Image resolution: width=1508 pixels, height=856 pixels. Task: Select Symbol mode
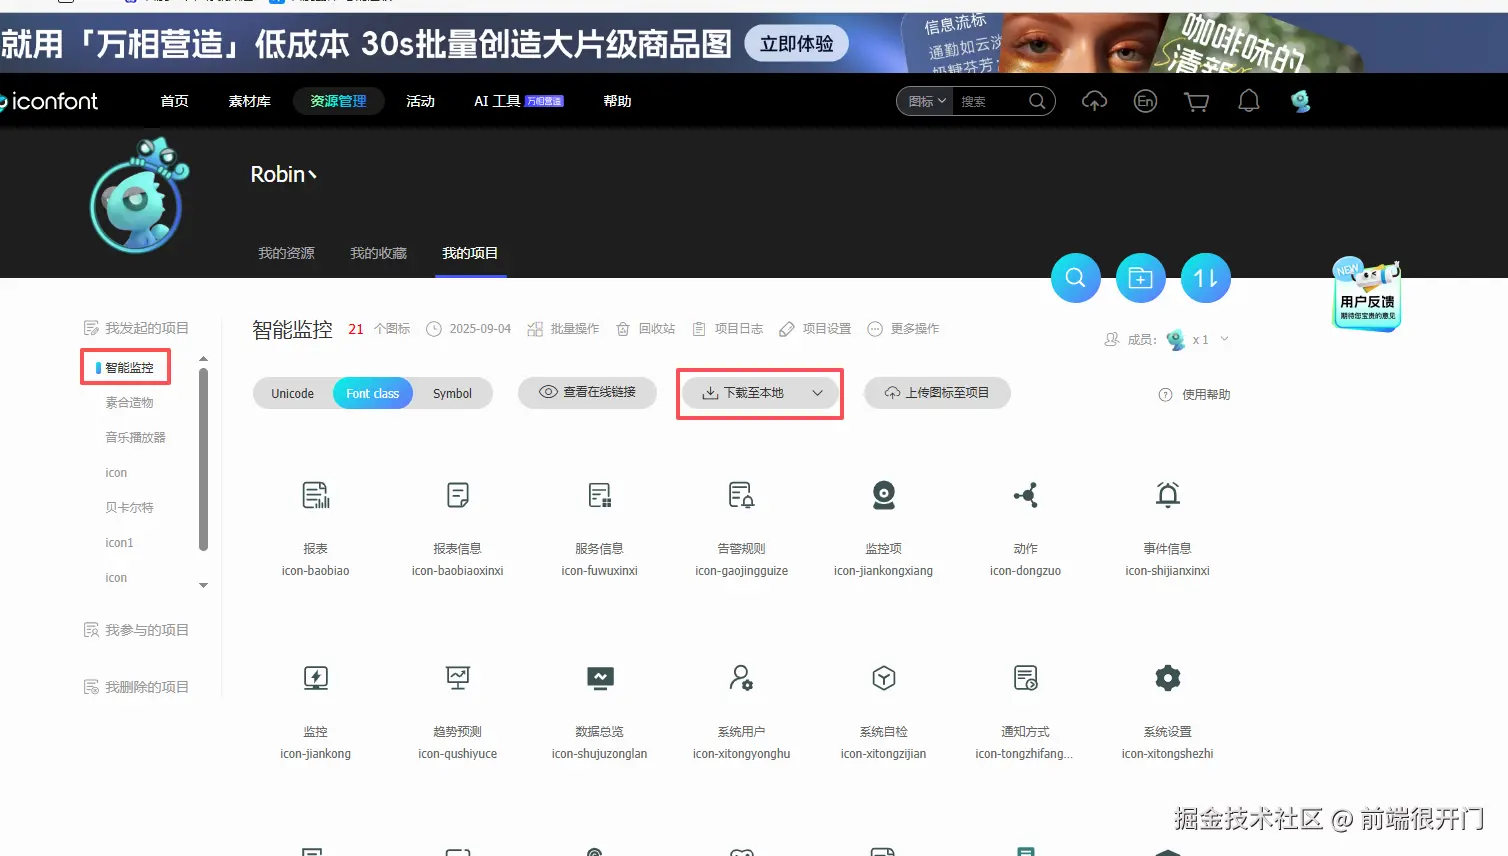point(452,394)
